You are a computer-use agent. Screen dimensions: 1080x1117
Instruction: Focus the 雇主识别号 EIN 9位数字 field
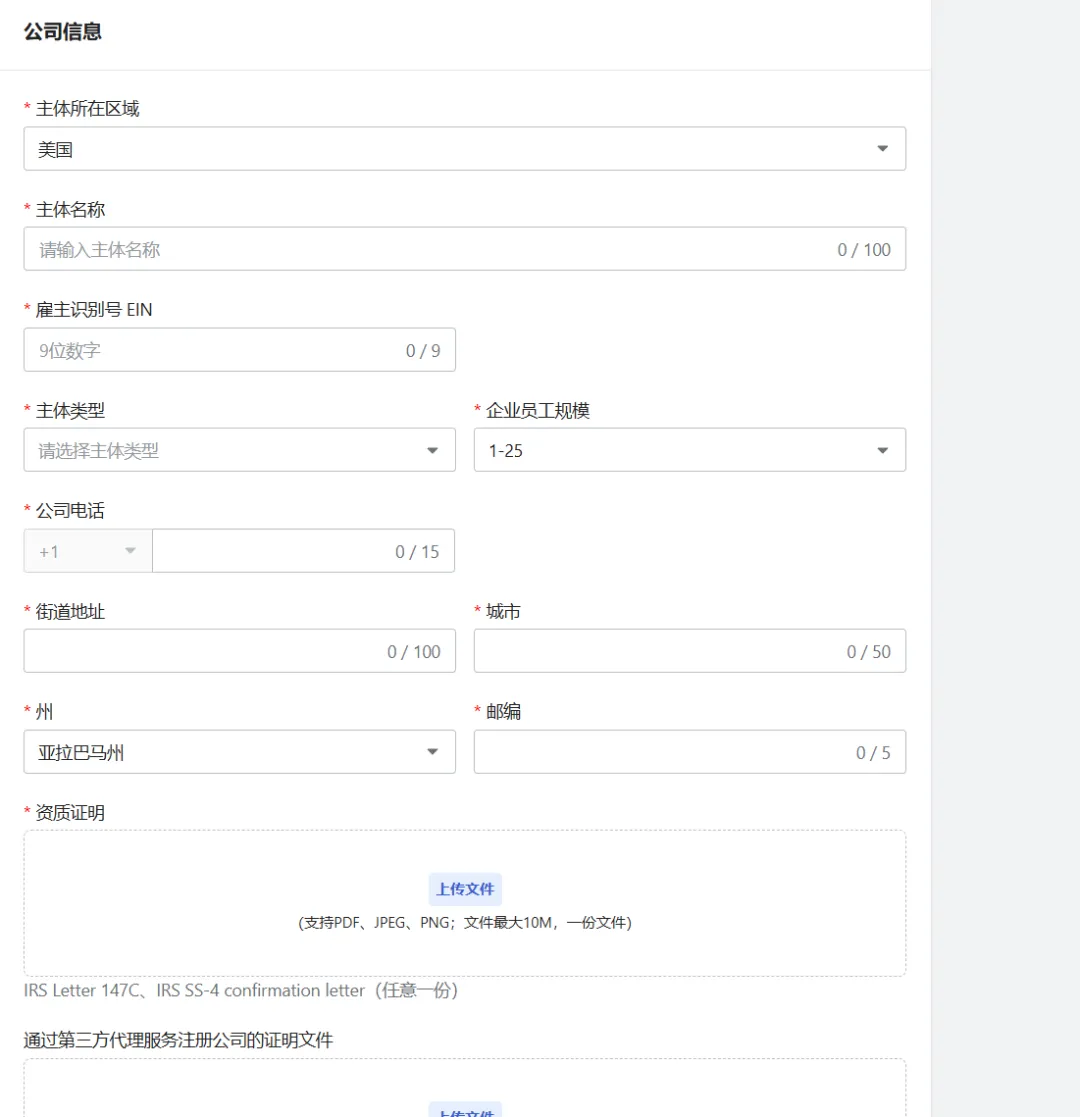click(x=215, y=351)
